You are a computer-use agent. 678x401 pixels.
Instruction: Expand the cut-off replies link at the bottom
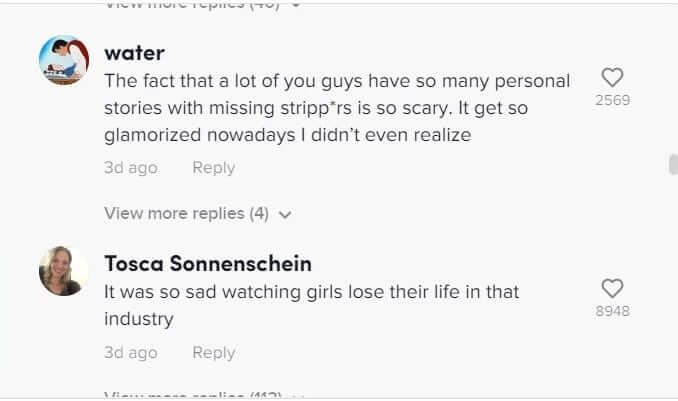195,395
